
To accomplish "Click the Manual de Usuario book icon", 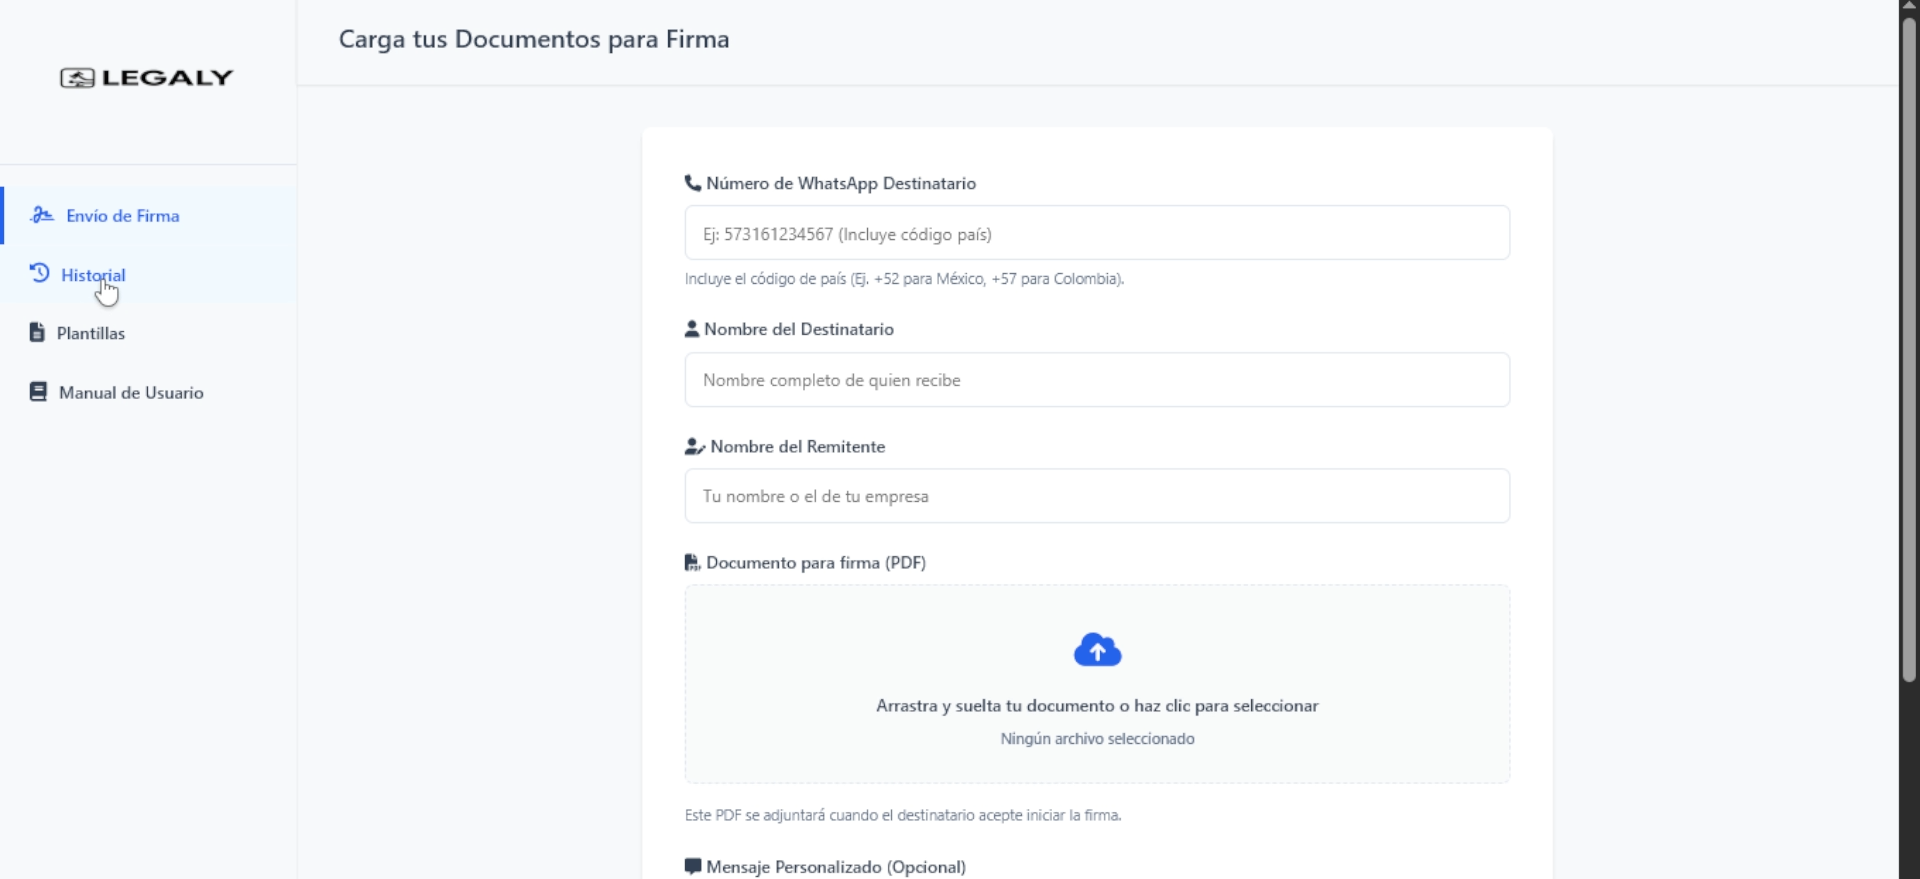I will tap(38, 392).
